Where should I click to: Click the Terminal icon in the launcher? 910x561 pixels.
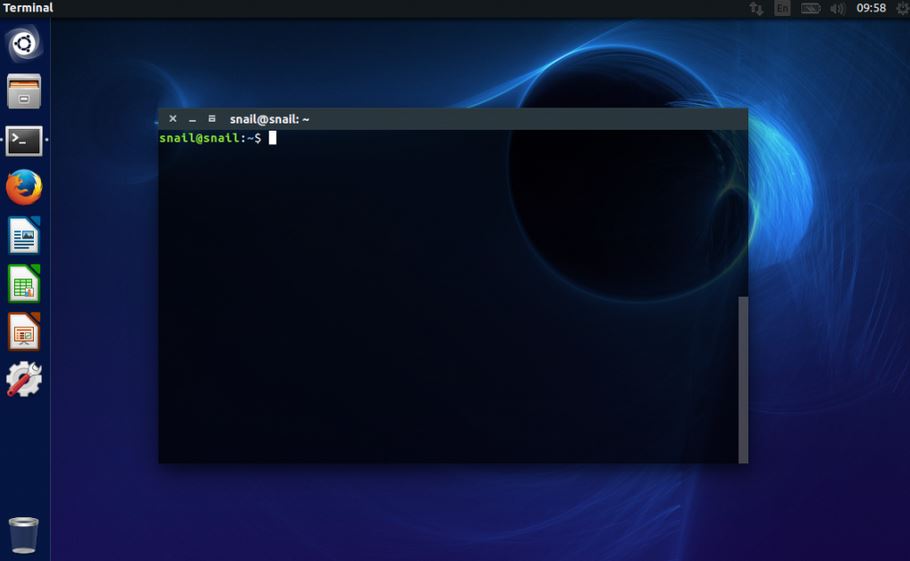(24, 141)
